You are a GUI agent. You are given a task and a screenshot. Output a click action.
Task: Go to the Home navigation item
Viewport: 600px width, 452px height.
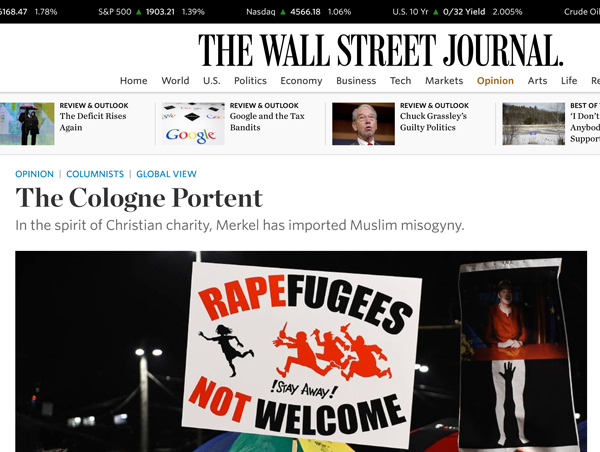coord(134,81)
